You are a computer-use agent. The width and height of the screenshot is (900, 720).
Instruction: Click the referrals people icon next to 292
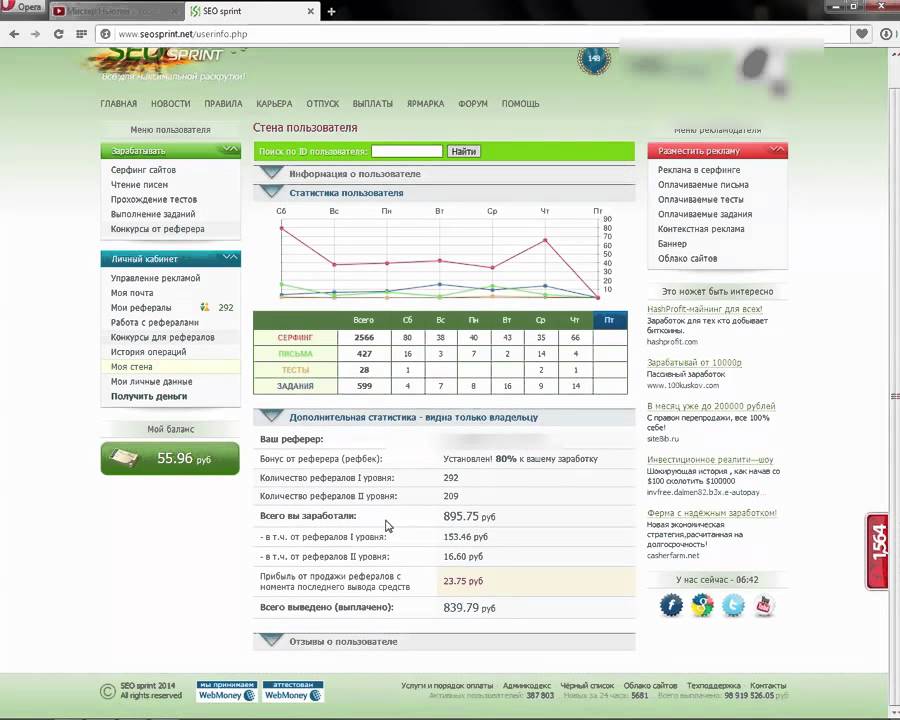pos(204,307)
